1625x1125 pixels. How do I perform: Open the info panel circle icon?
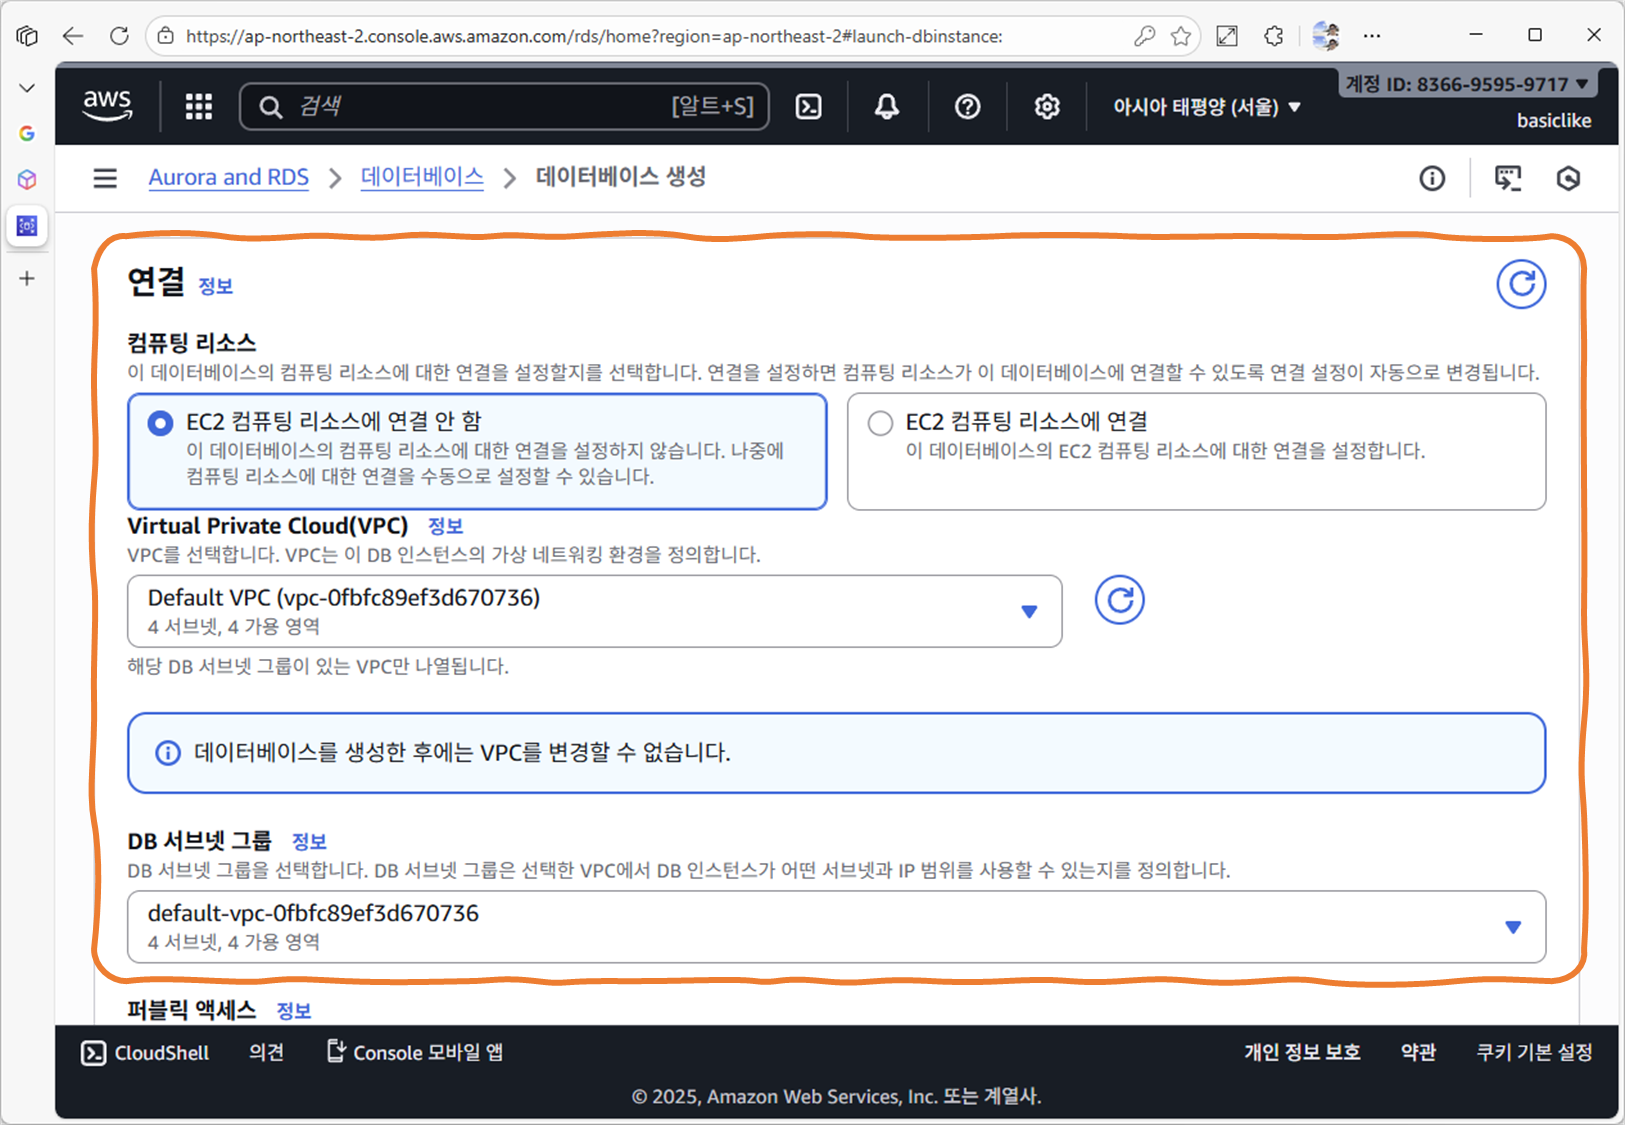(1432, 178)
